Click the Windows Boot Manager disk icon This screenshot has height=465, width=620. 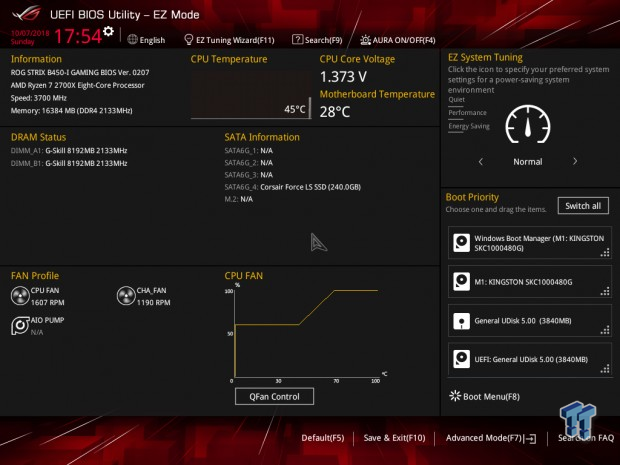point(461,243)
